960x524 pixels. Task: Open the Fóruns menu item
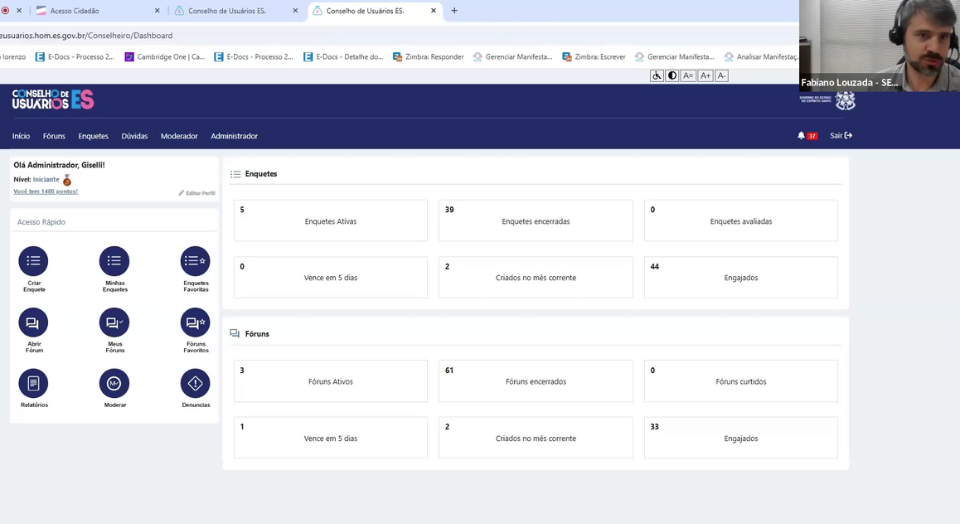[x=54, y=136]
